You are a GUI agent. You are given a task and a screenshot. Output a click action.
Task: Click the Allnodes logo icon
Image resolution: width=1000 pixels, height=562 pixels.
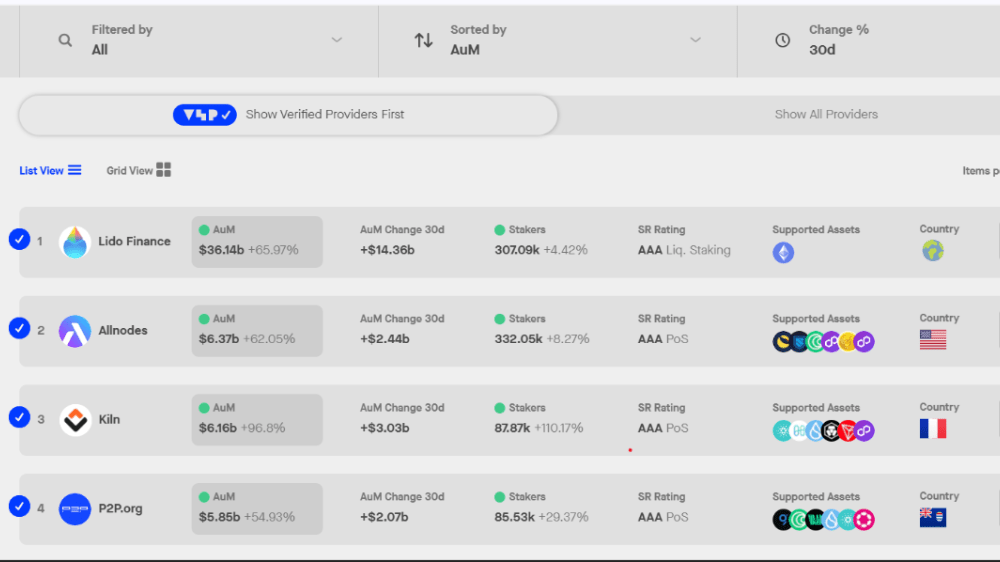click(x=75, y=331)
